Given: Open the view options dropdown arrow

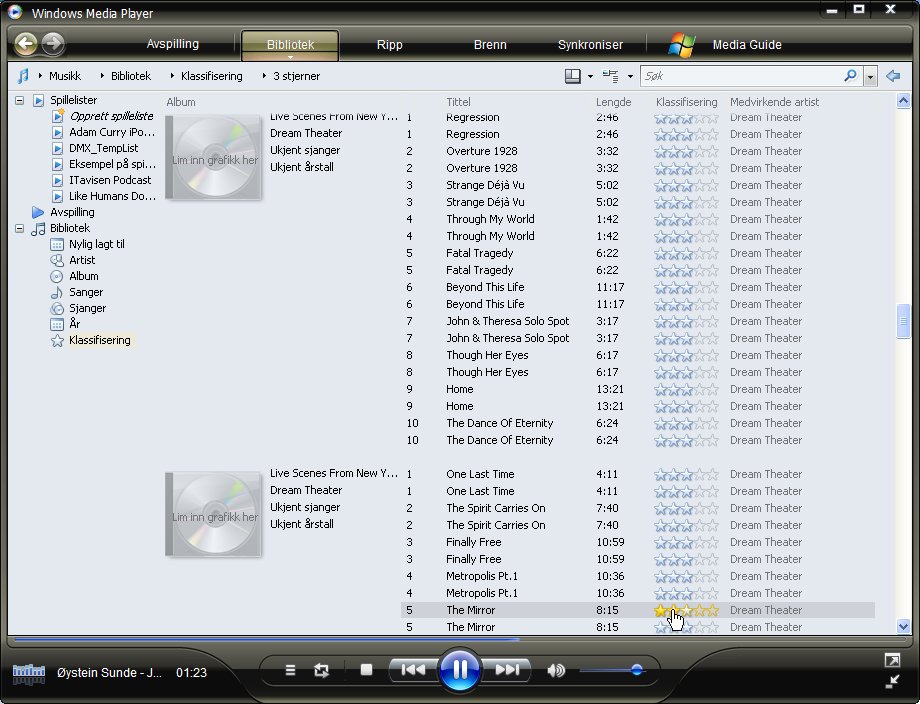Looking at the screenshot, I should tap(630, 76).
